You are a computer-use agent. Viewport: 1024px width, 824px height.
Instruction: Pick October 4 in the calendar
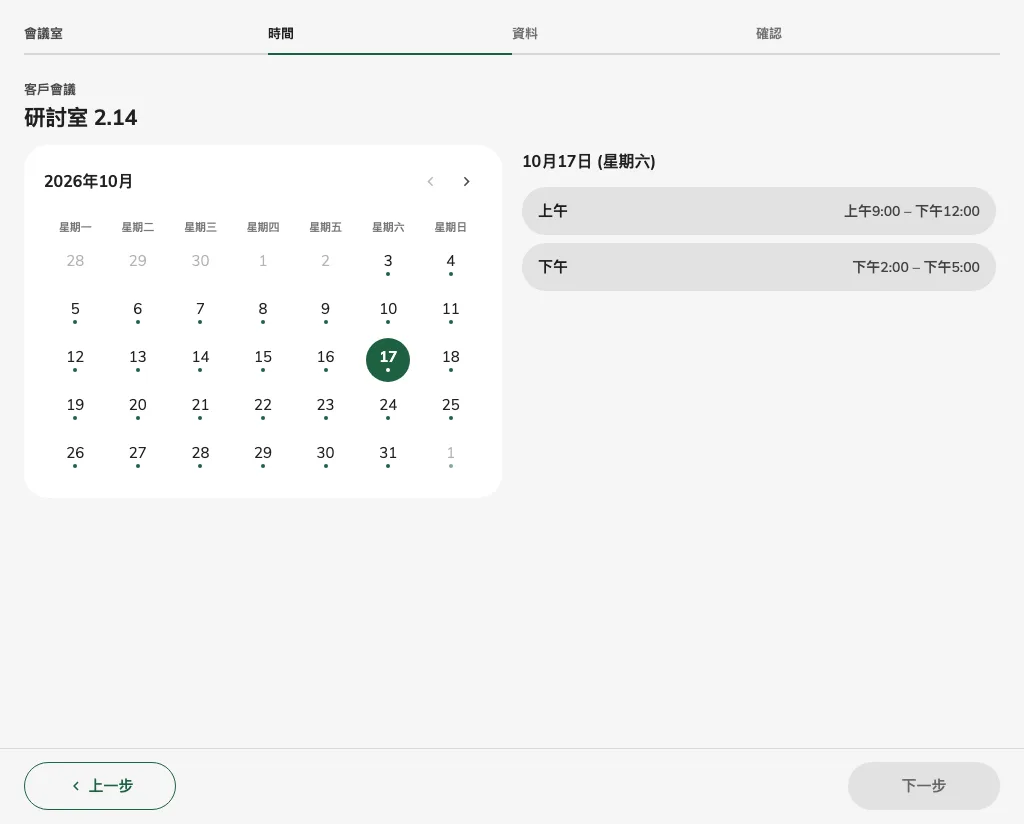451,264
